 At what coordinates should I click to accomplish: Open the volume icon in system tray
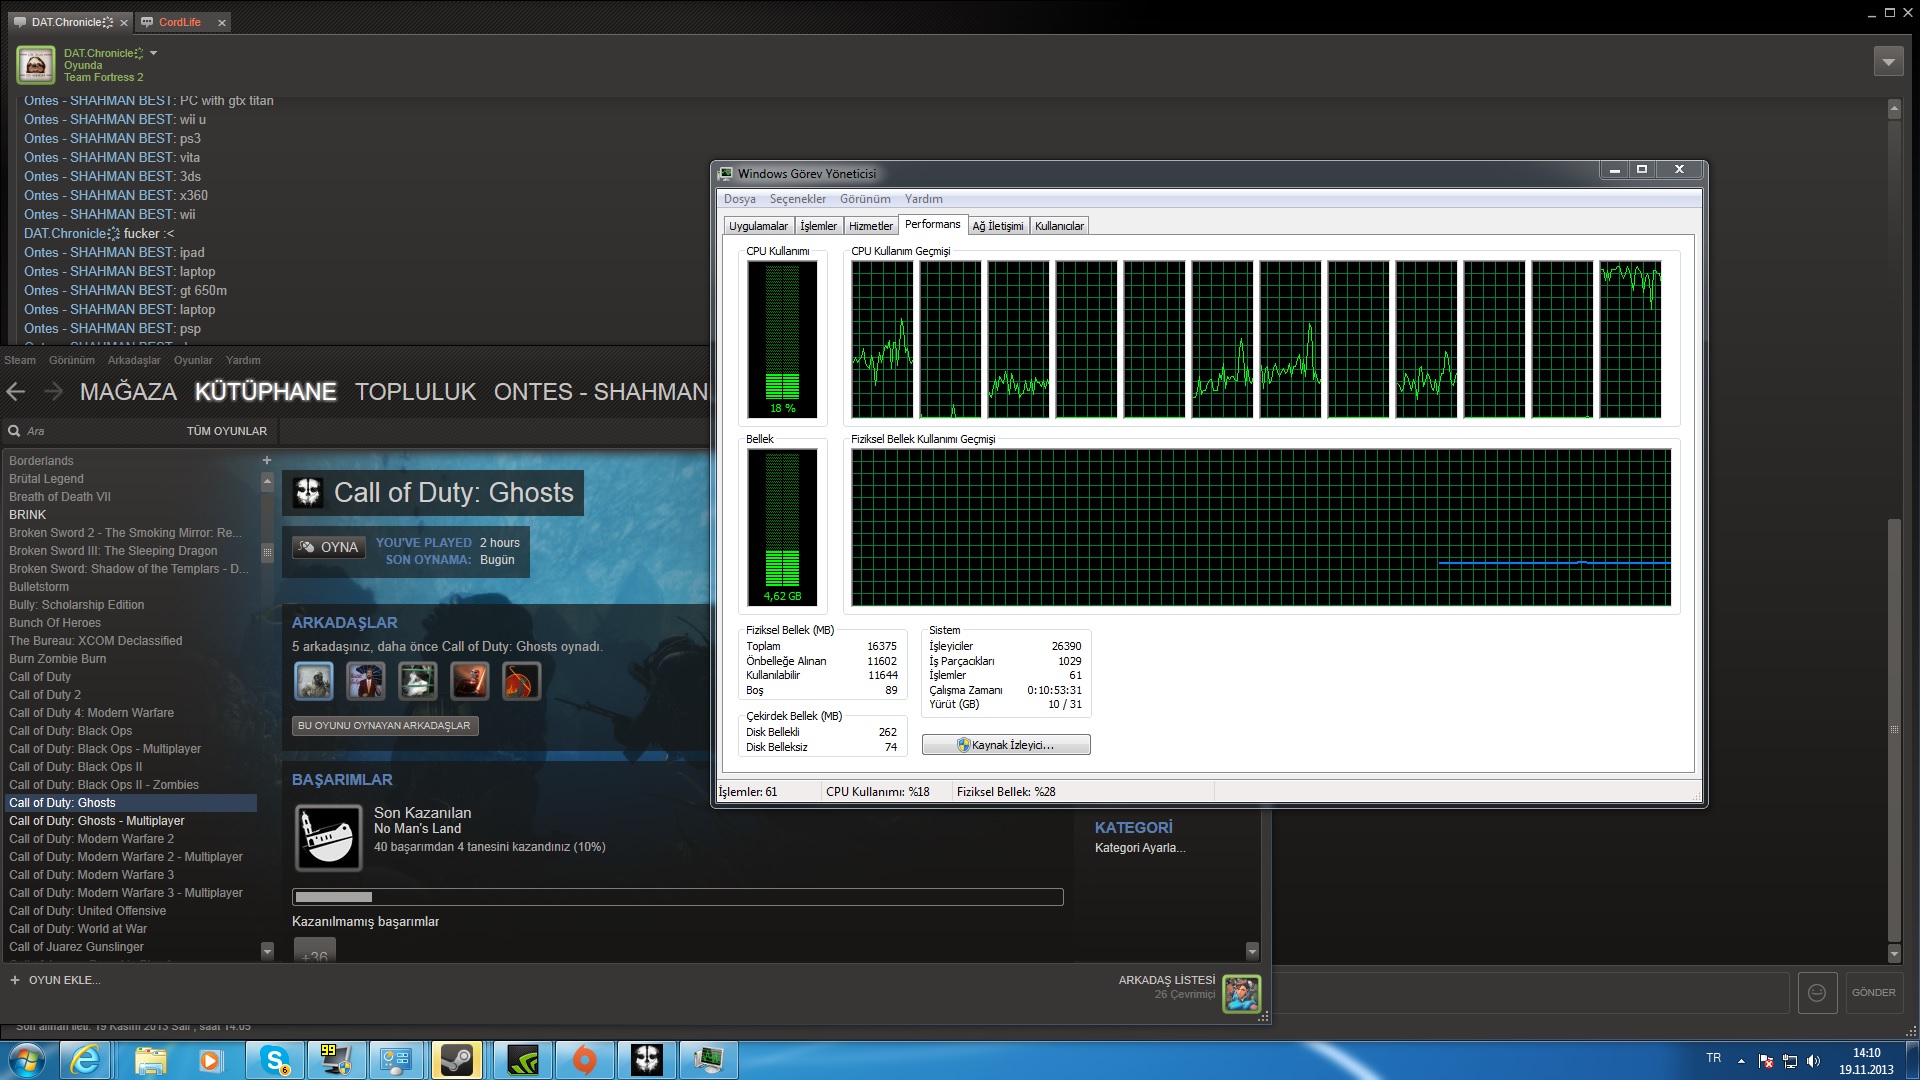1814,1061
